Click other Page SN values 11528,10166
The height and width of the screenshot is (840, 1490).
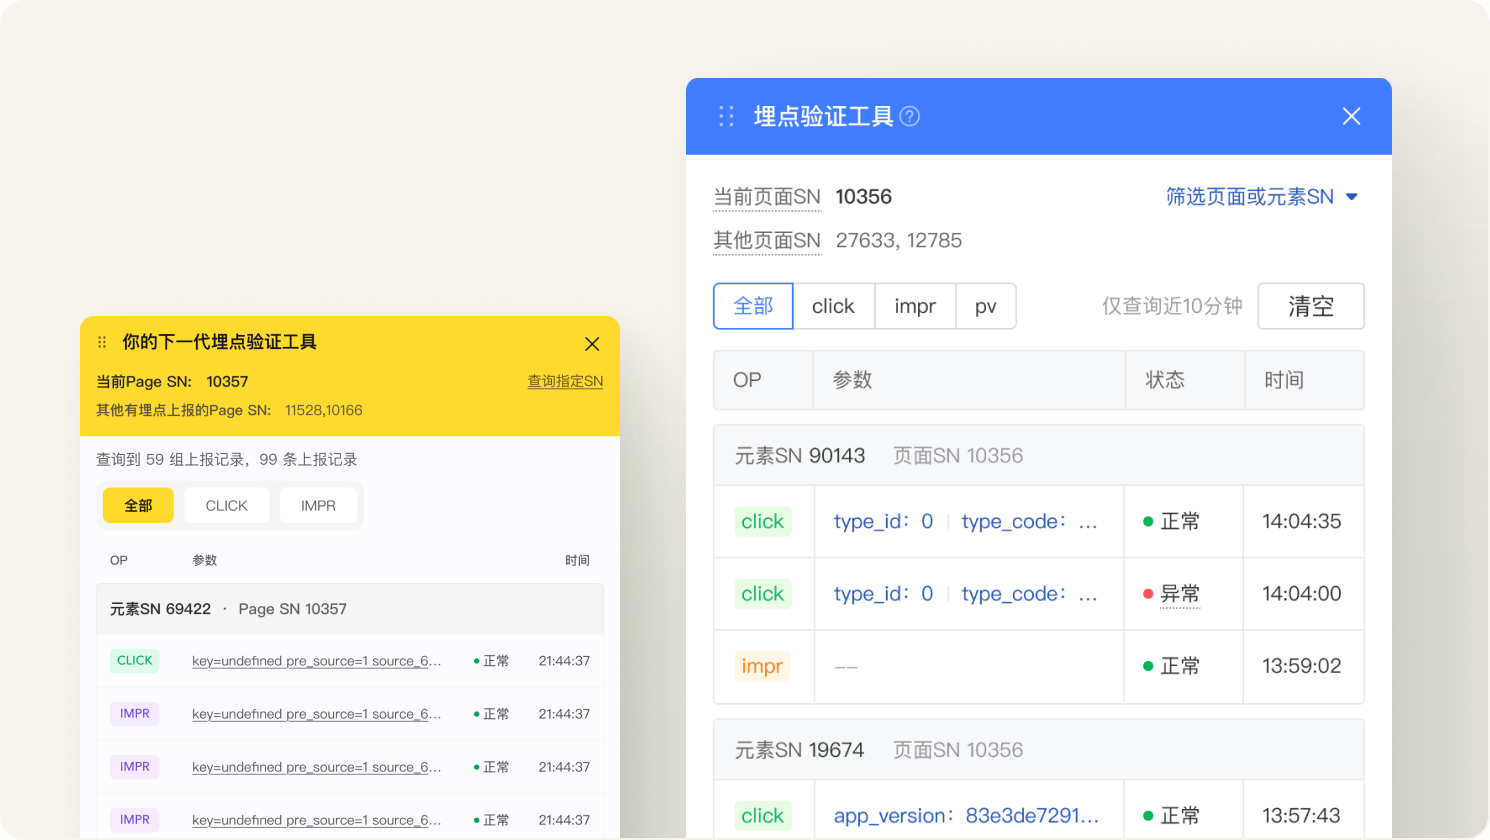tap(324, 411)
